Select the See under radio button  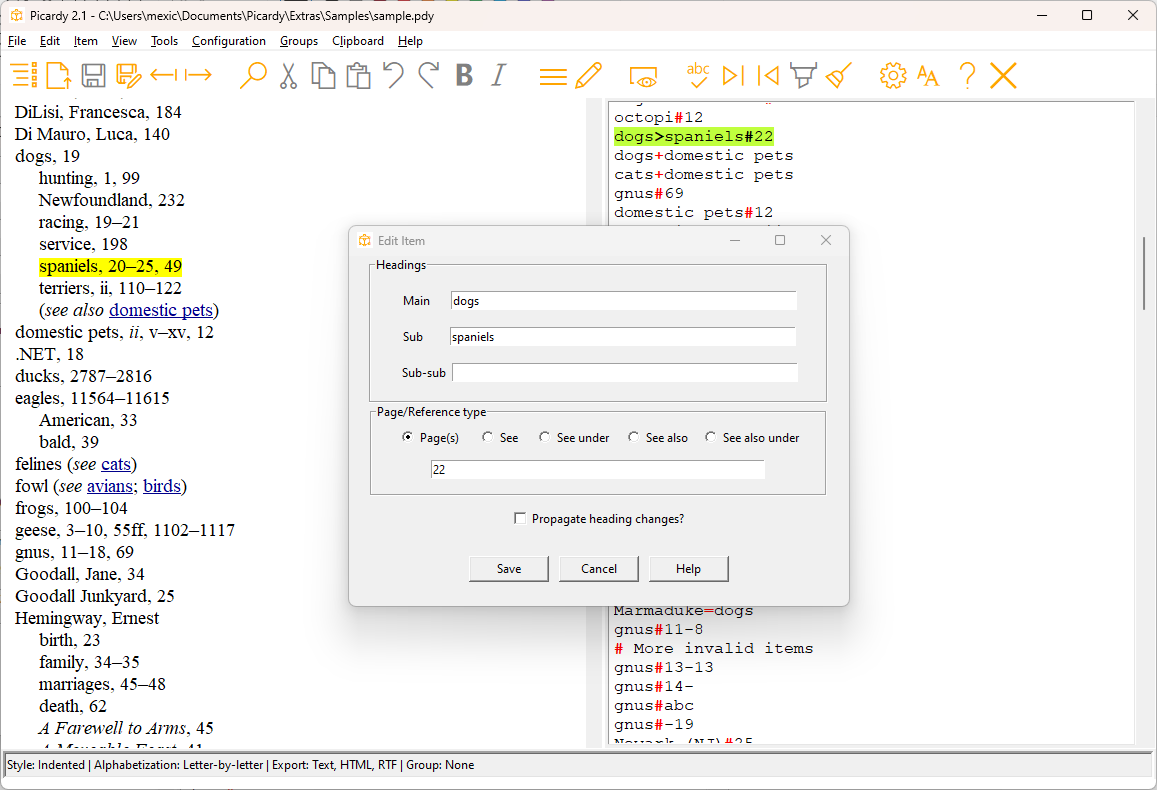[545, 437]
